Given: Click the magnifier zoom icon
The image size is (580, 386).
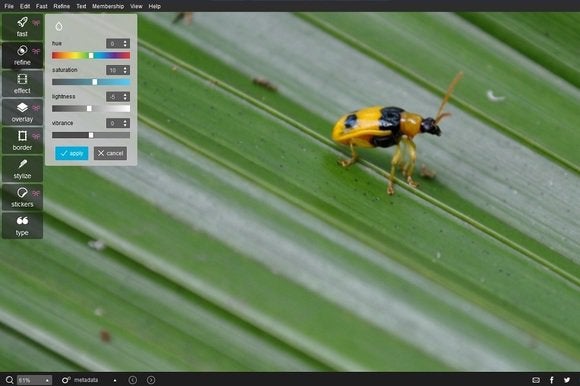Looking at the screenshot, I should click(9, 380).
